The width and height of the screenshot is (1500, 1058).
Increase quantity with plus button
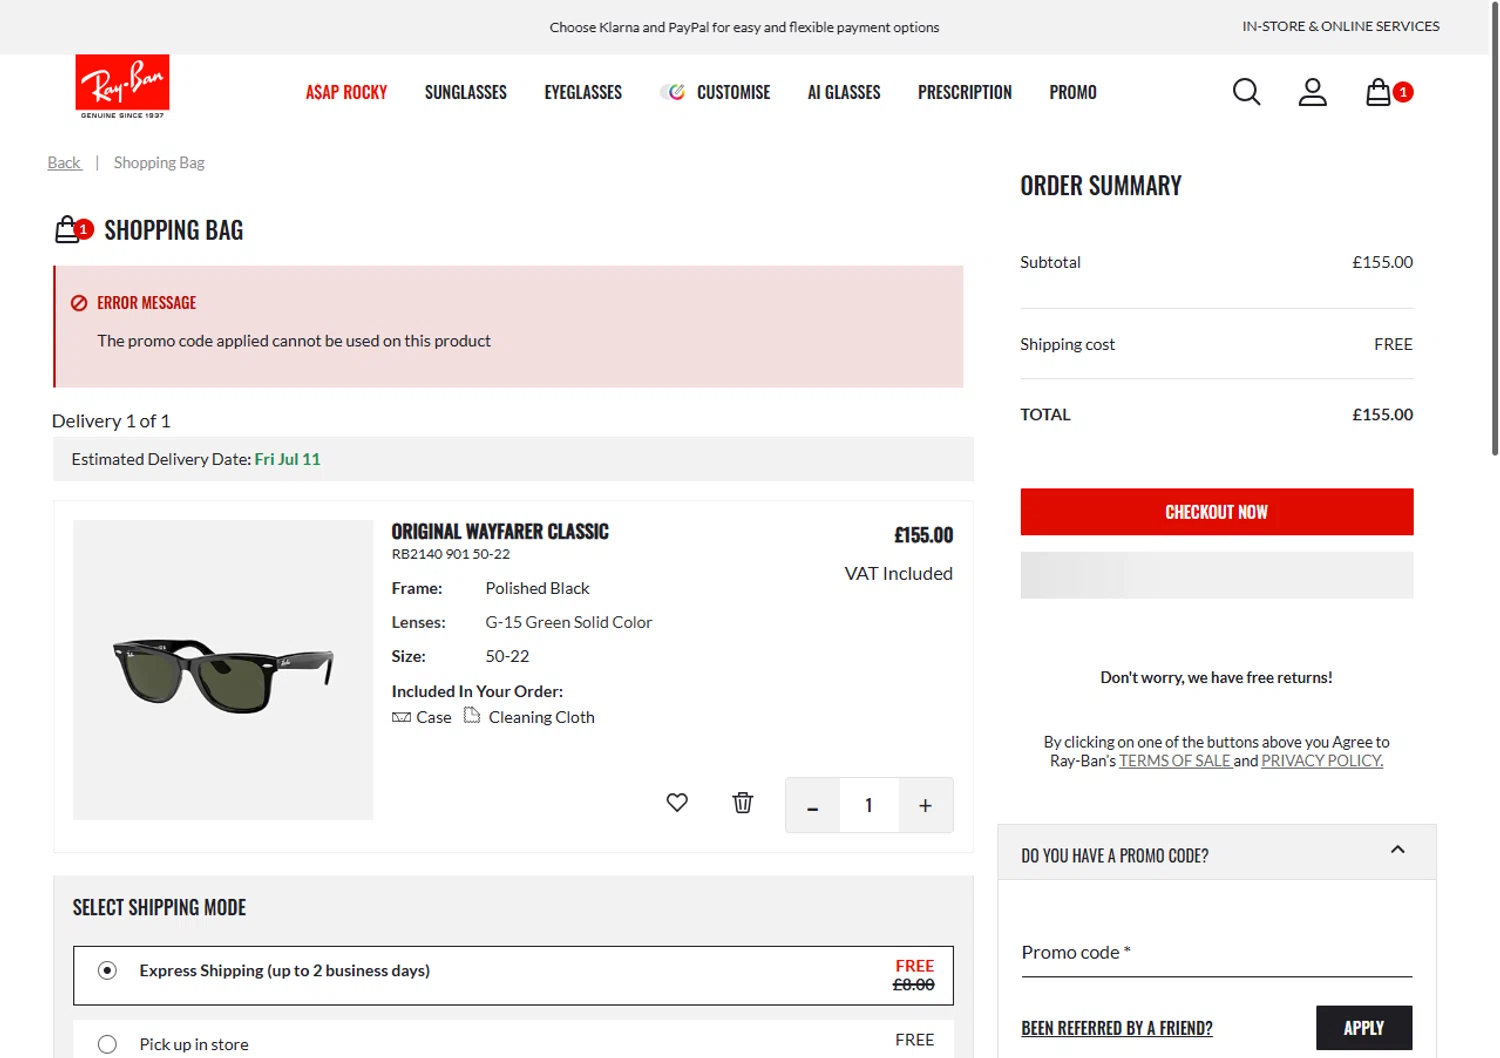926,805
